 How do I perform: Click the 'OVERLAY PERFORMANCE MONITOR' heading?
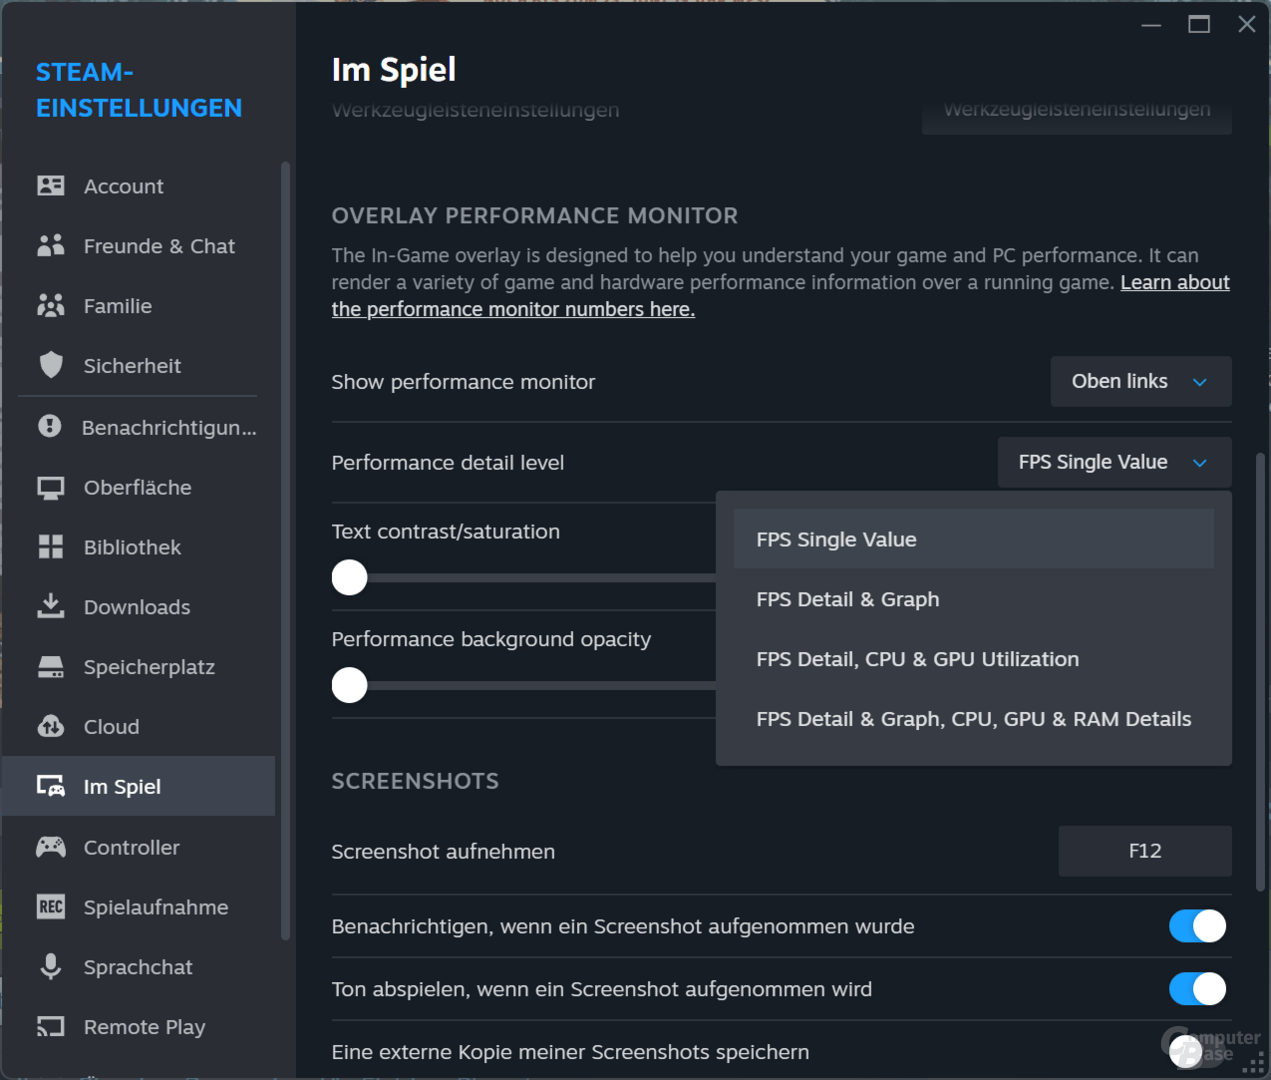[535, 216]
